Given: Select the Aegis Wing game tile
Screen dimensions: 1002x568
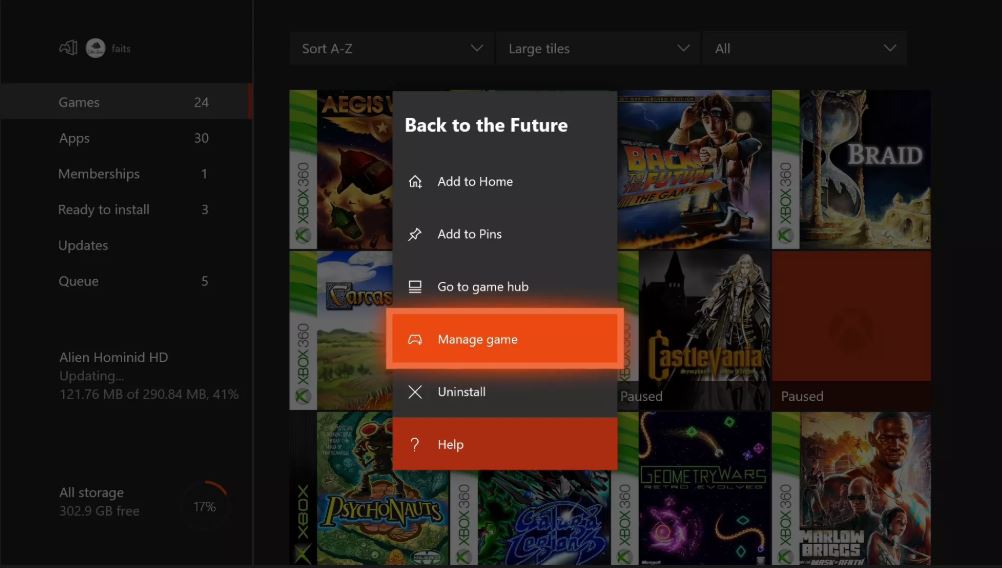Looking at the screenshot, I should pyautogui.click(x=341, y=169).
